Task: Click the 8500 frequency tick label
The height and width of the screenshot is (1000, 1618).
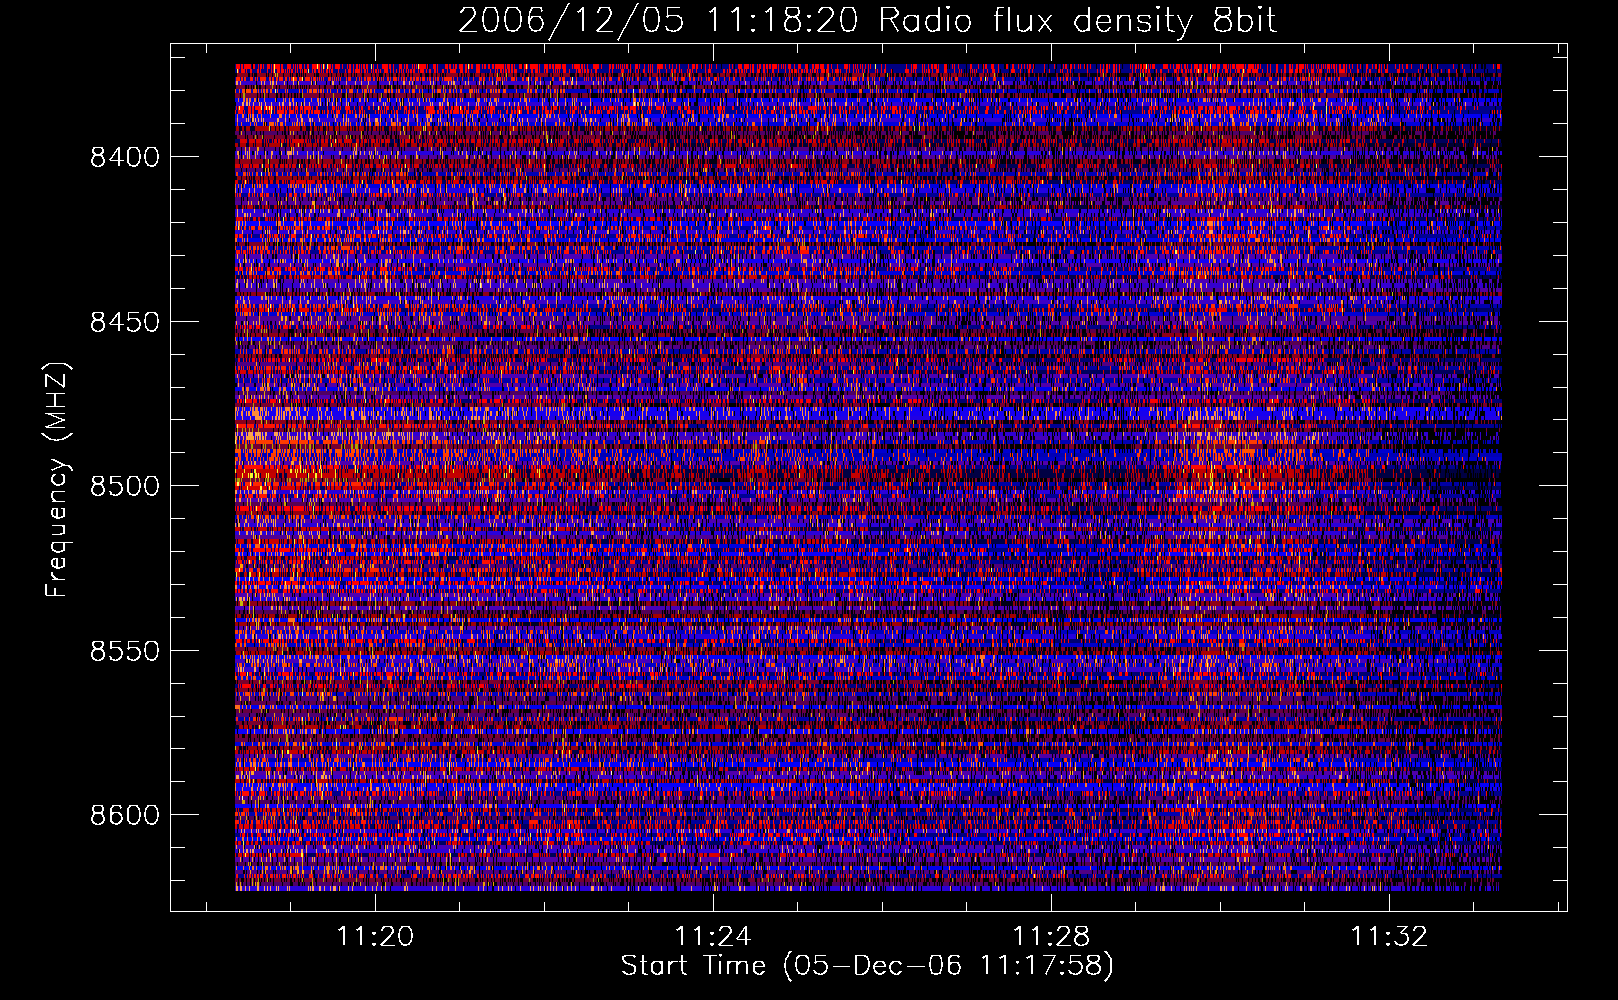Action: tap(125, 486)
